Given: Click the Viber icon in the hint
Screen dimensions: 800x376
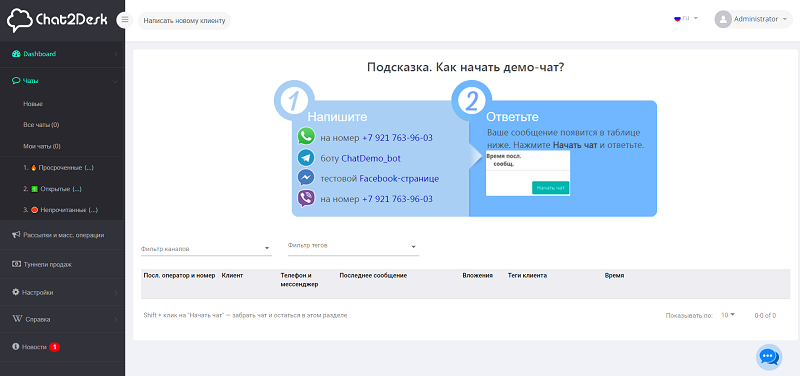Looking at the screenshot, I should click(x=306, y=198).
